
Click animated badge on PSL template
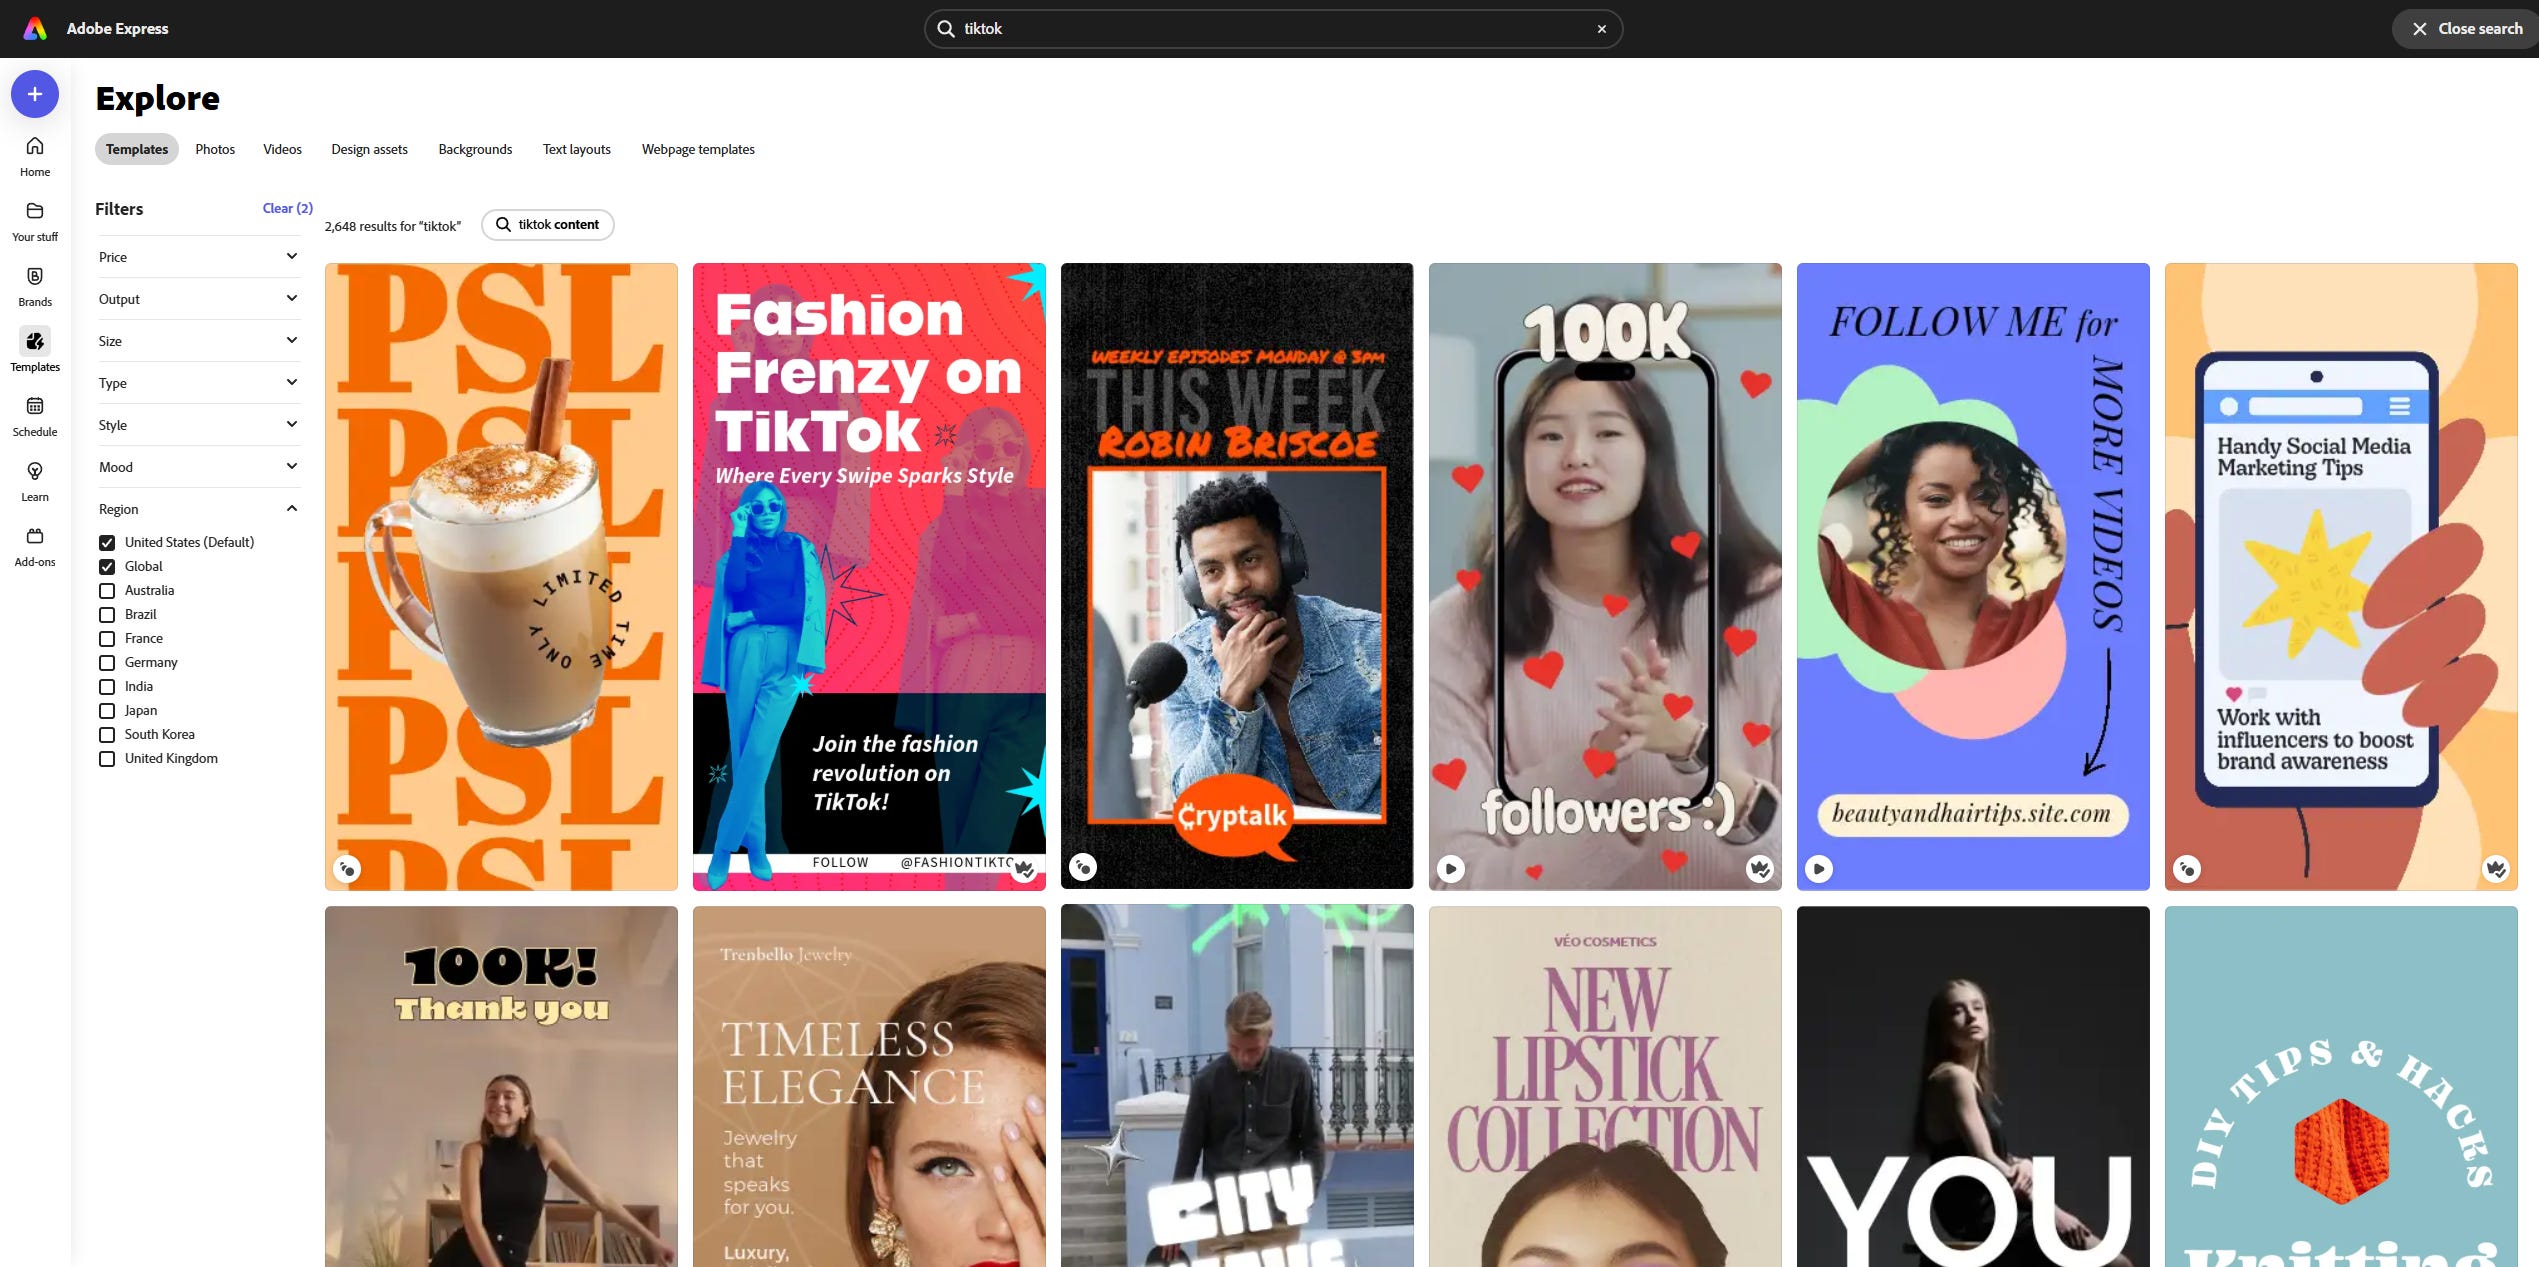[347, 869]
